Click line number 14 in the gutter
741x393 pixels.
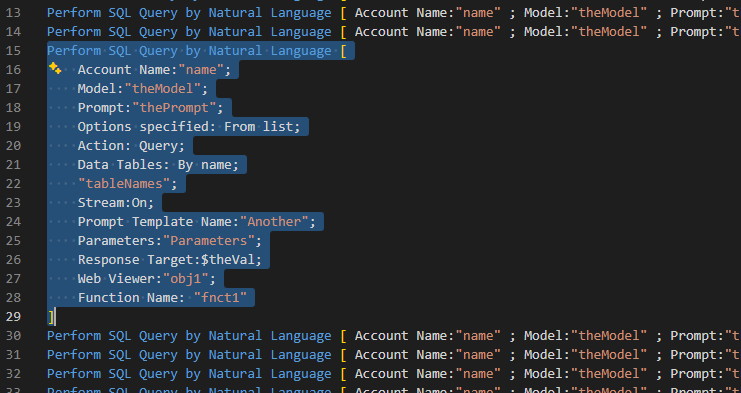pyautogui.click(x=13, y=32)
